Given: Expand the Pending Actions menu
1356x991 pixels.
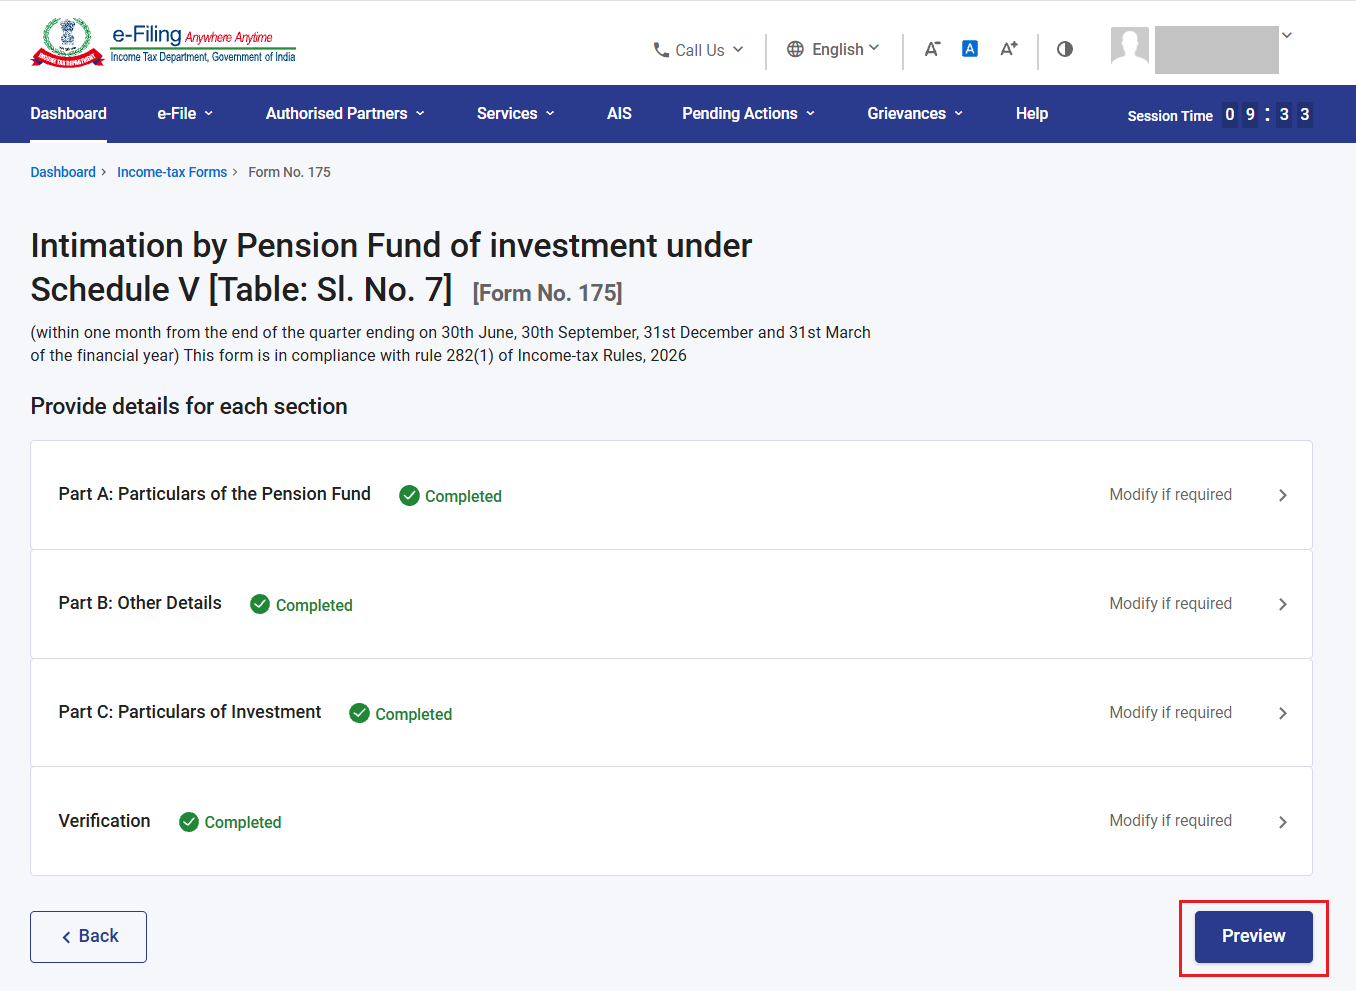Looking at the screenshot, I should [748, 114].
